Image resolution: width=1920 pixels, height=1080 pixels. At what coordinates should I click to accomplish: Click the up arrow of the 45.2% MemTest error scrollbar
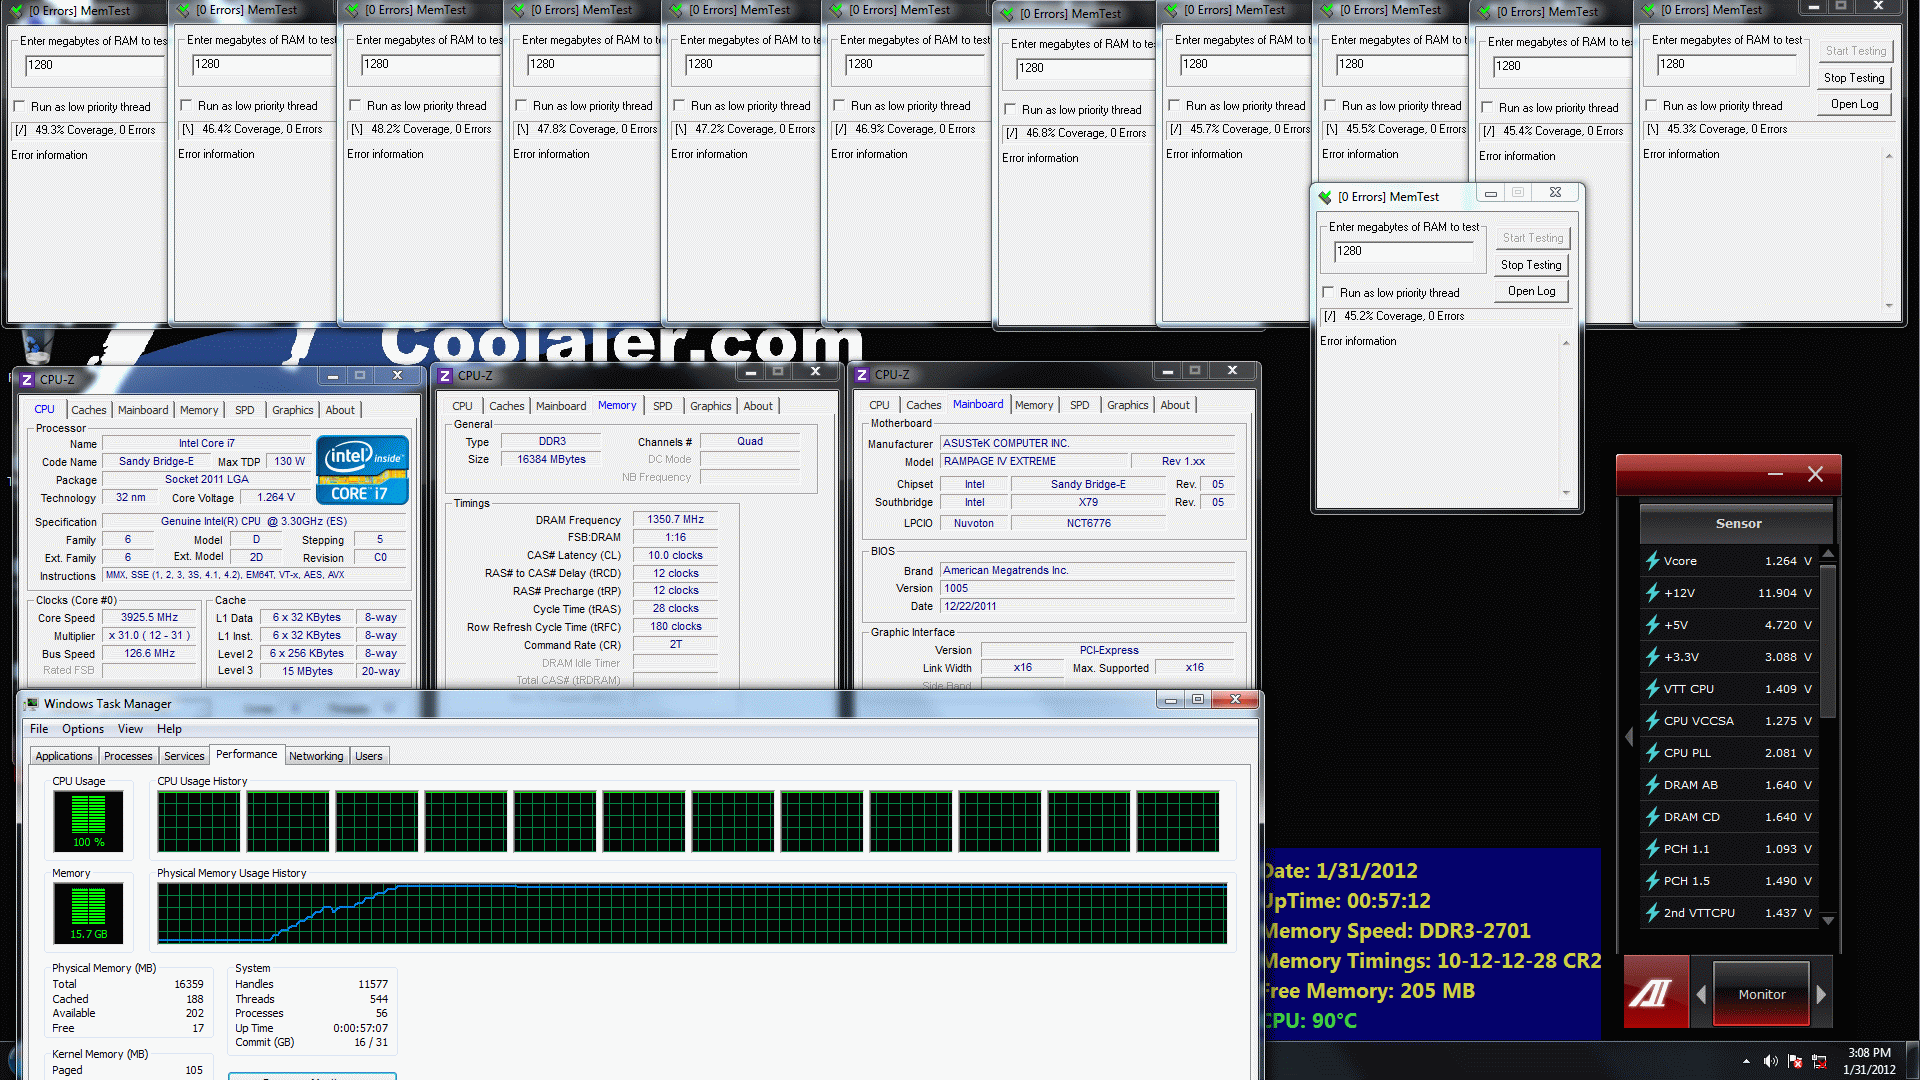click(1566, 343)
